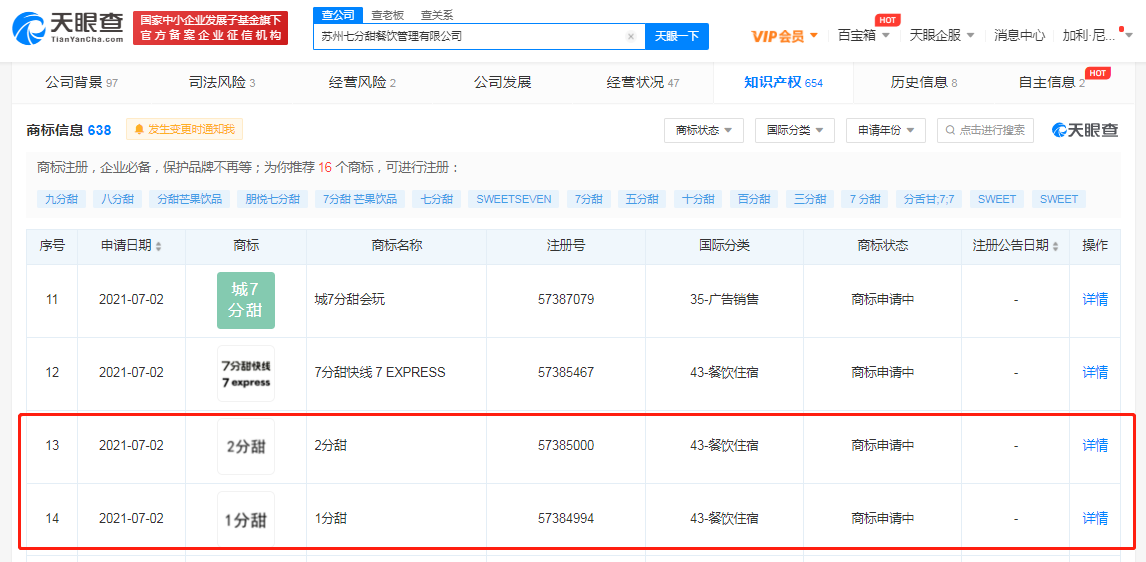View 详情 for 7分甜快线 7 EXPRESS

(1095, 372)
